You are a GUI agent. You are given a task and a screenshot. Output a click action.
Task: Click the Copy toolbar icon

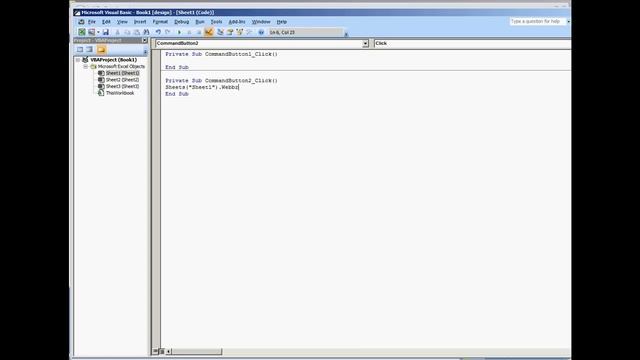(x=127, y=32)
